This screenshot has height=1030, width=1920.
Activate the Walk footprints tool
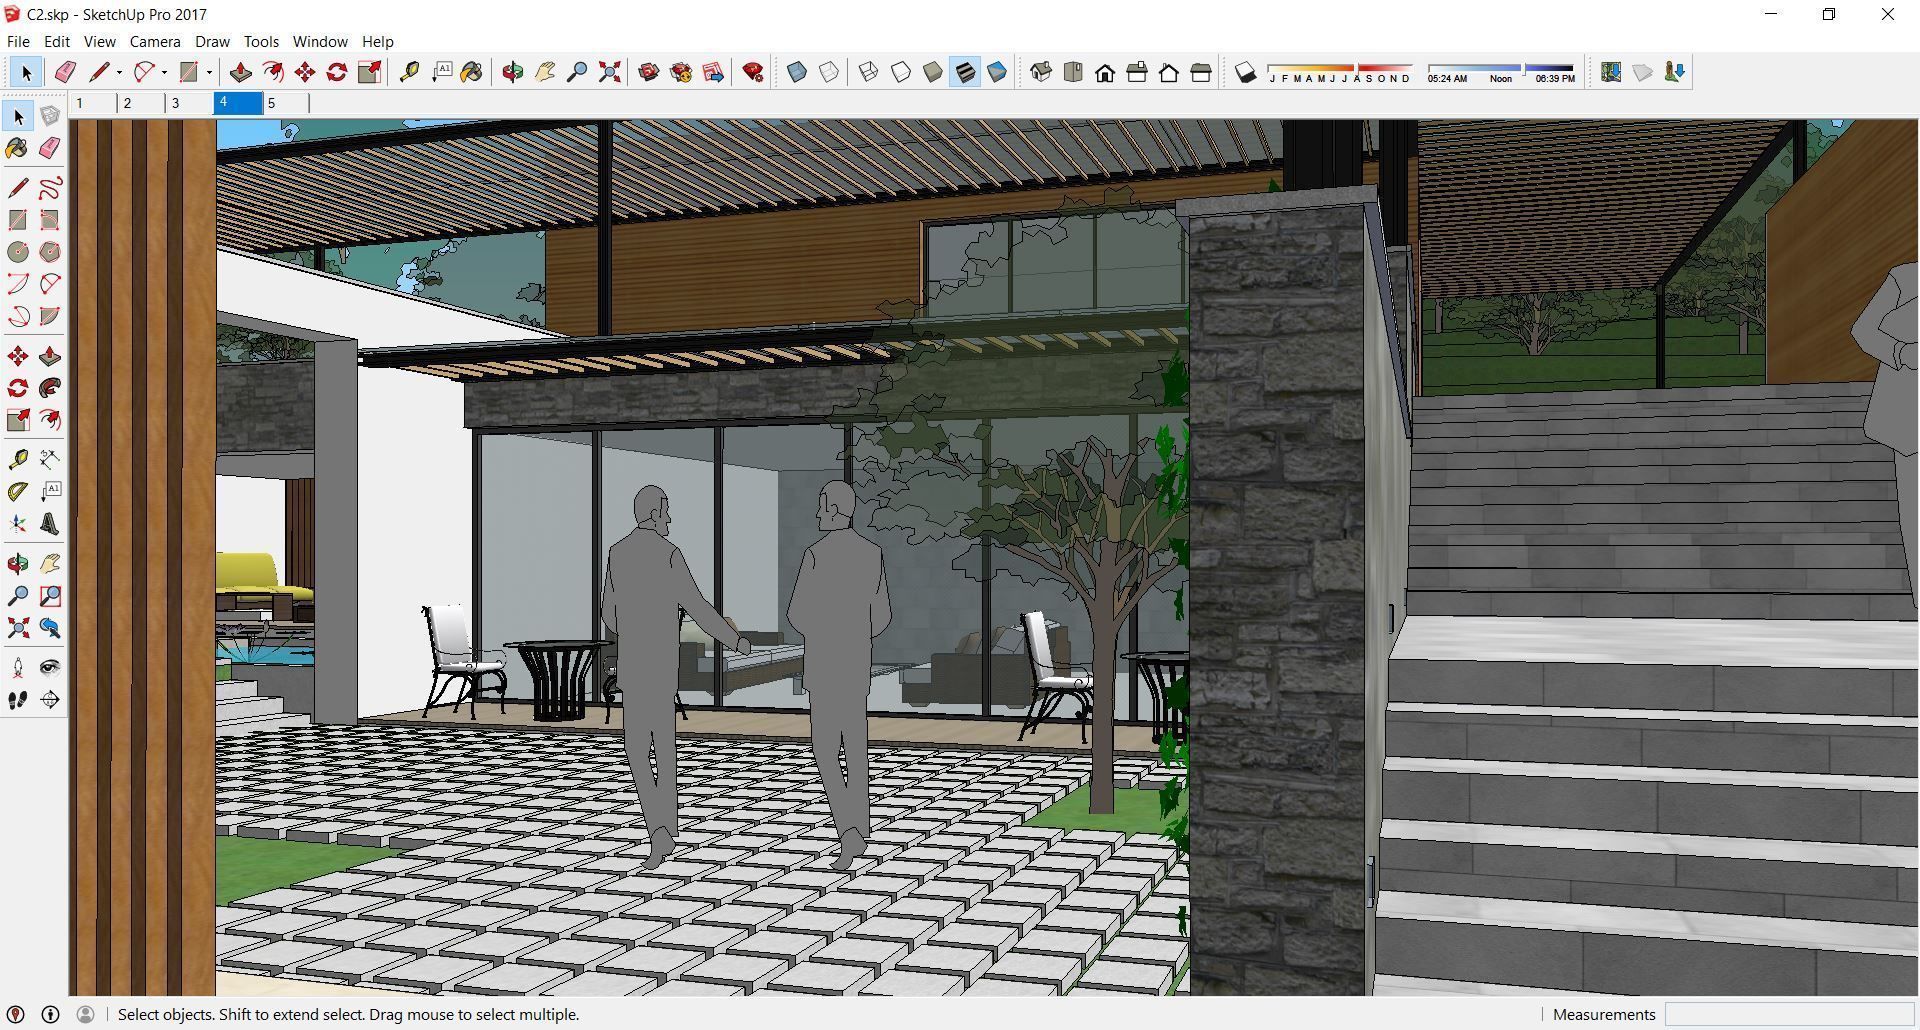pos(18,700)
